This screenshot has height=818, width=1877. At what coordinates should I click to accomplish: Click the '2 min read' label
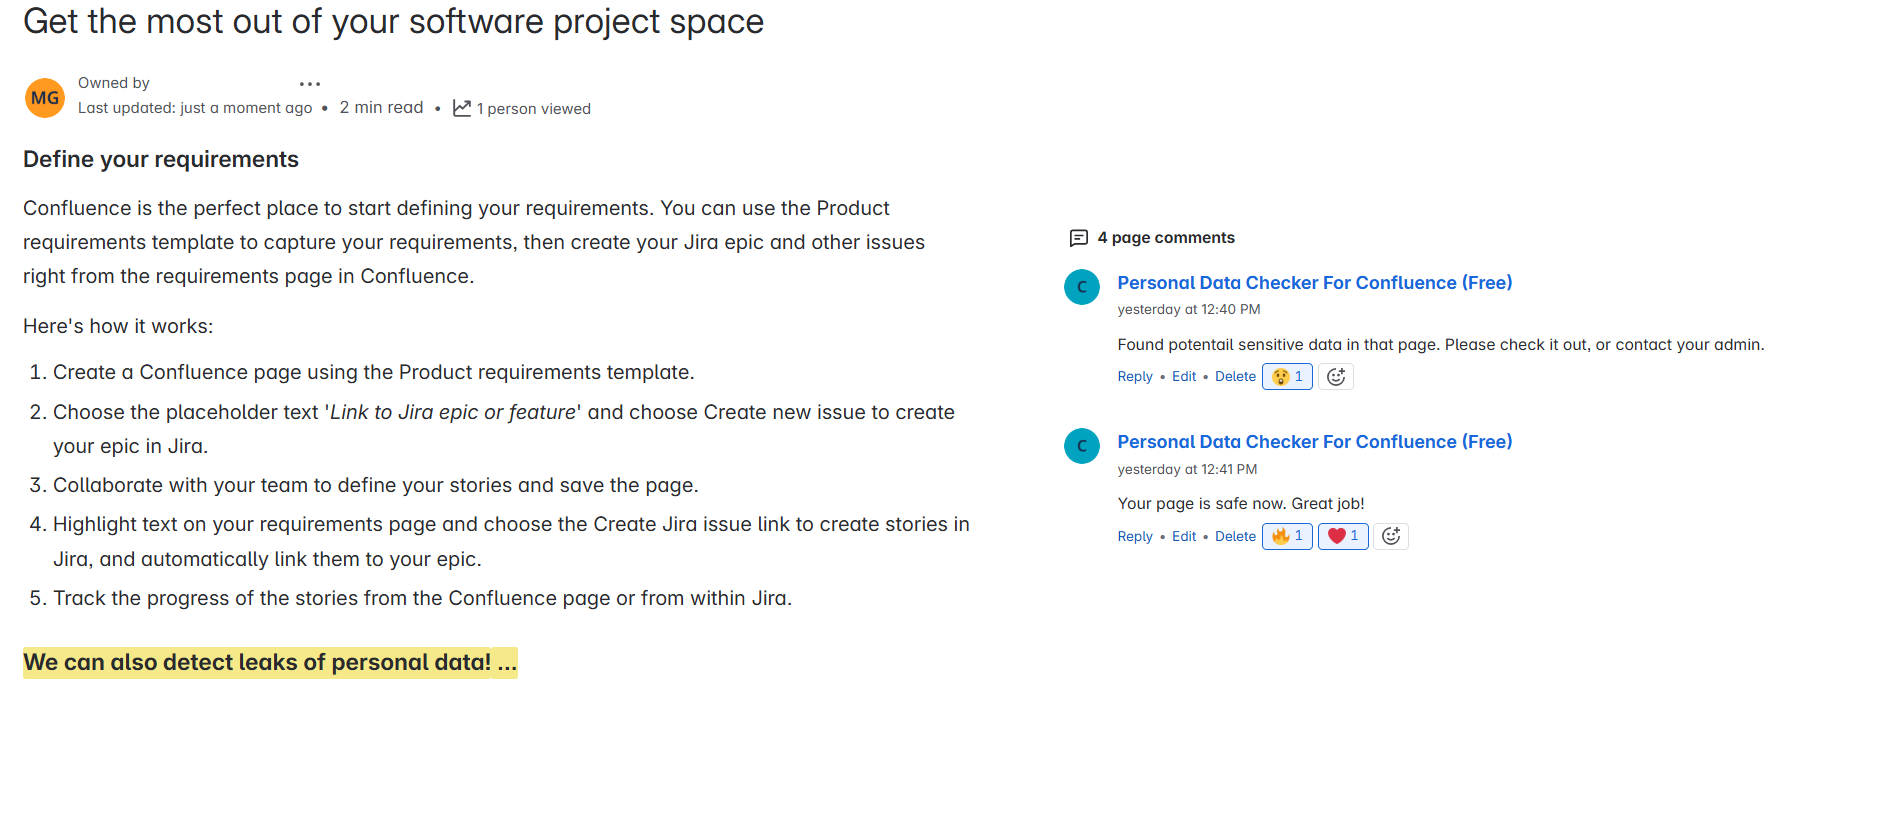click(381, 108)
